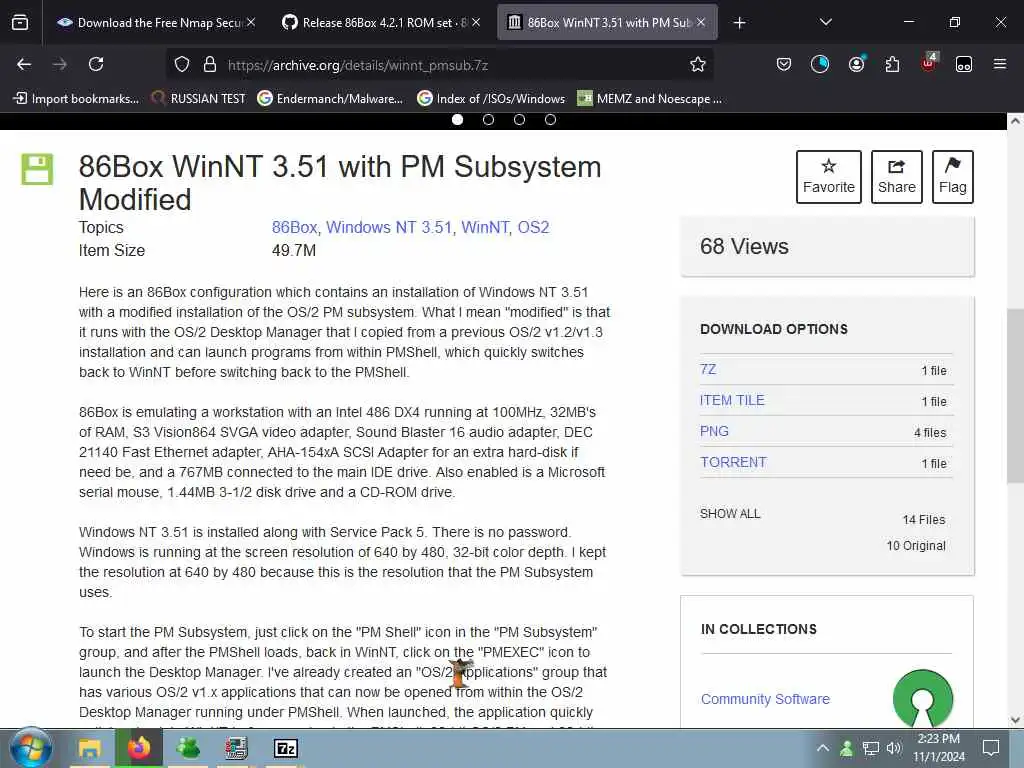Bookmark this page with the star
The width and height of the screenshot is (1024, 768).
pos(697,64)
